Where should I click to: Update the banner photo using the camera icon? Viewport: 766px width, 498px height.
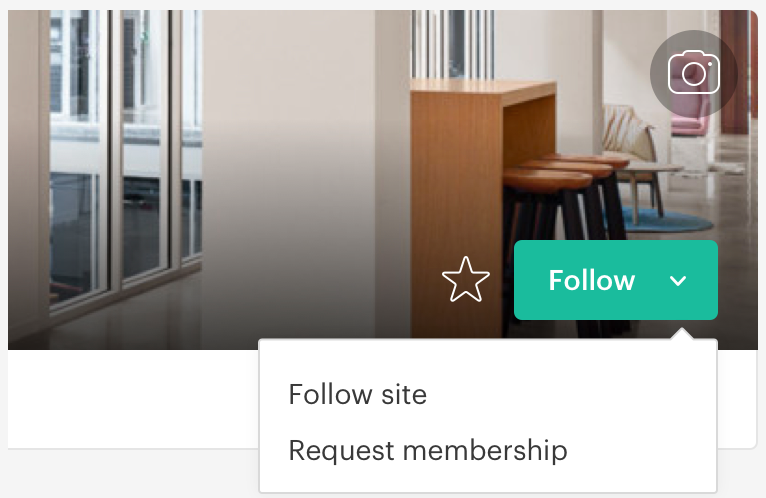tap(694, 73)
